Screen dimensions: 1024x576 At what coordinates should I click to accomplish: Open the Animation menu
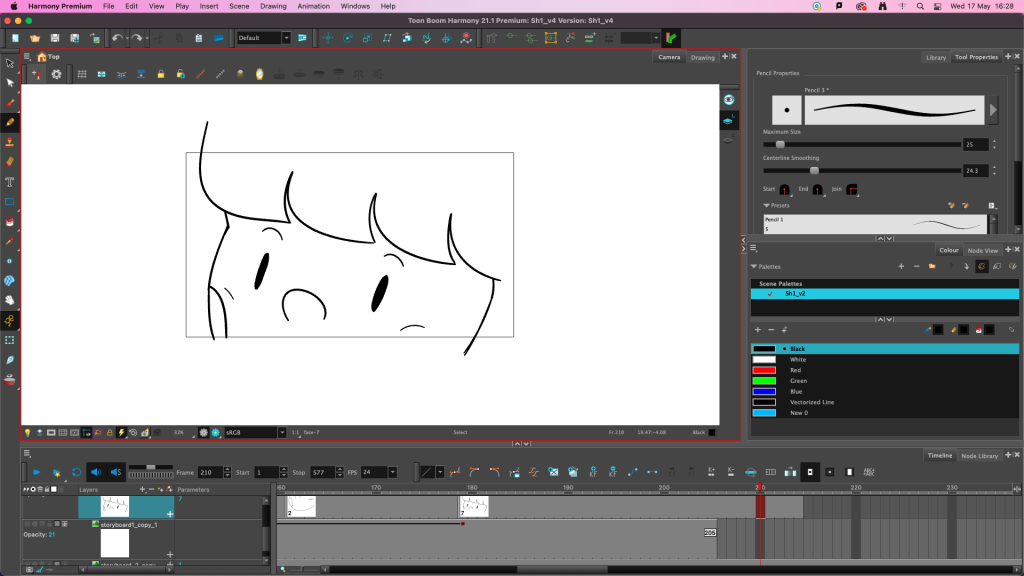coord(313,6)
